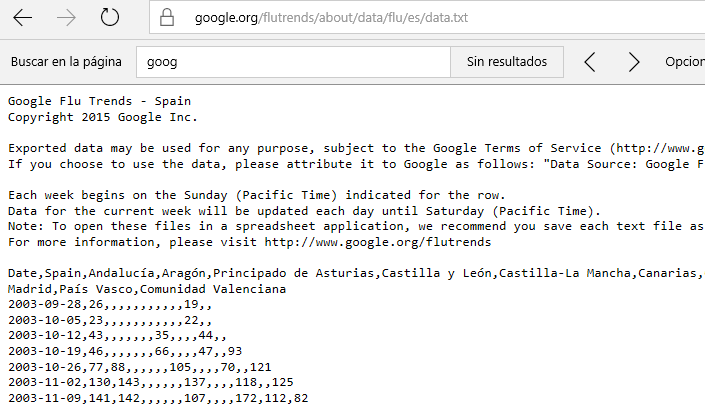Click the search field containing "goog"
The image size is (705, 404).
(293, 62)
